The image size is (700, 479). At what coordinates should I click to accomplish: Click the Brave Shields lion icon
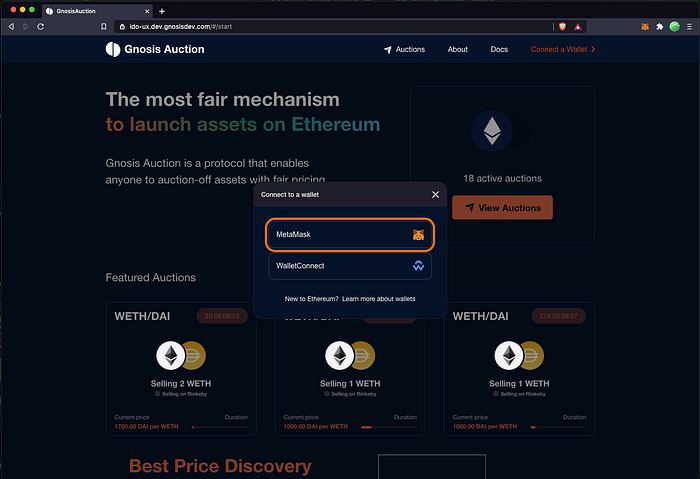[x=562, y=27]
